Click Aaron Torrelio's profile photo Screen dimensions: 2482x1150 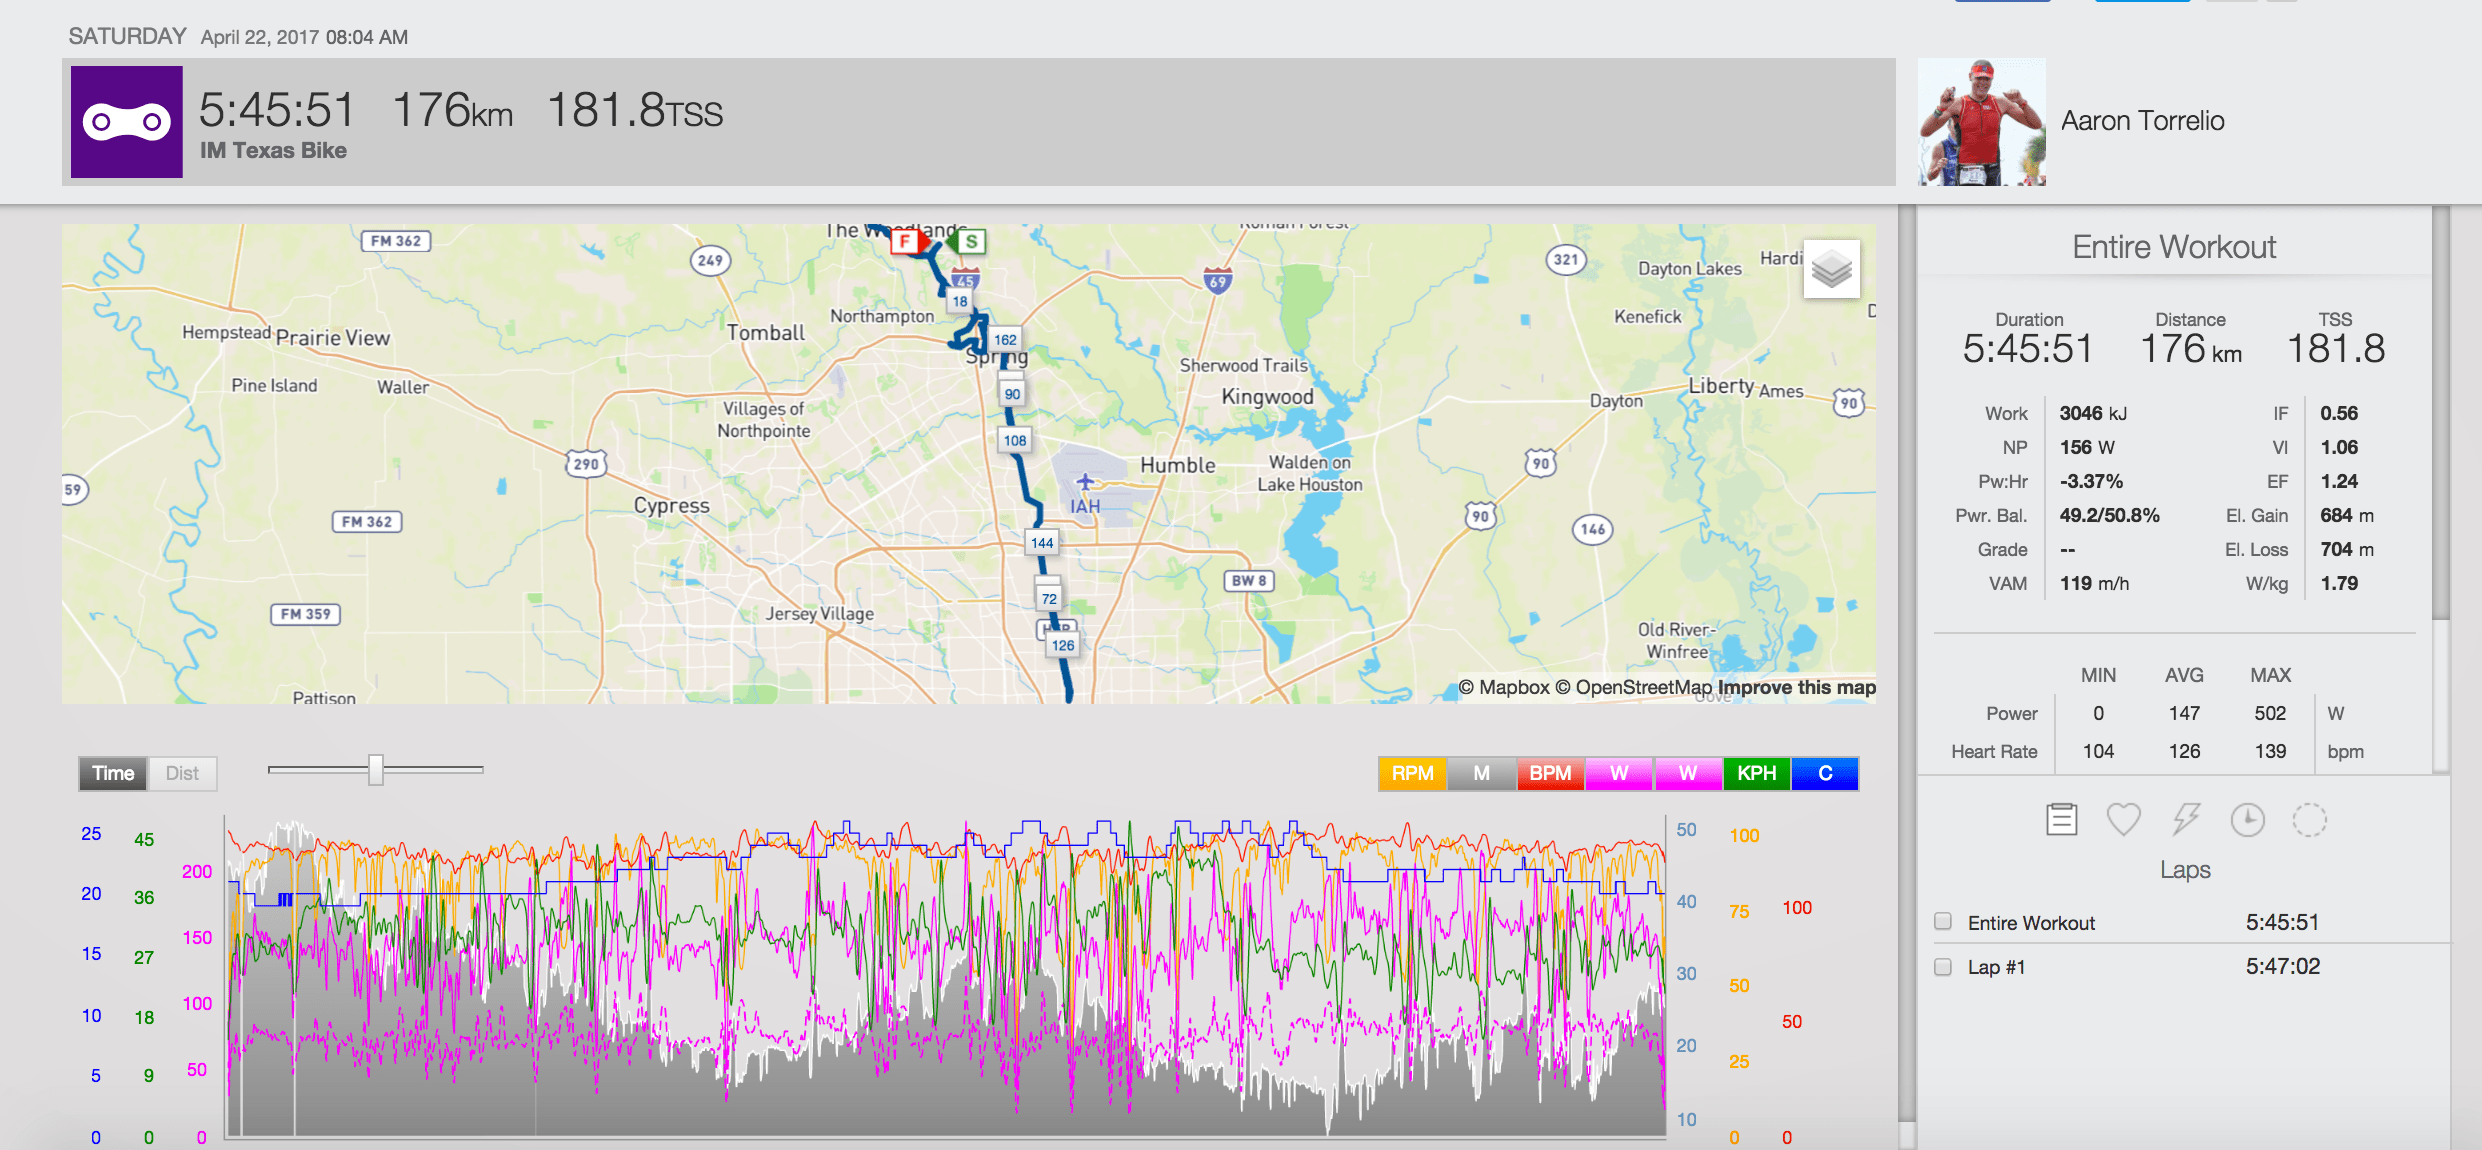coord(1981,122)
